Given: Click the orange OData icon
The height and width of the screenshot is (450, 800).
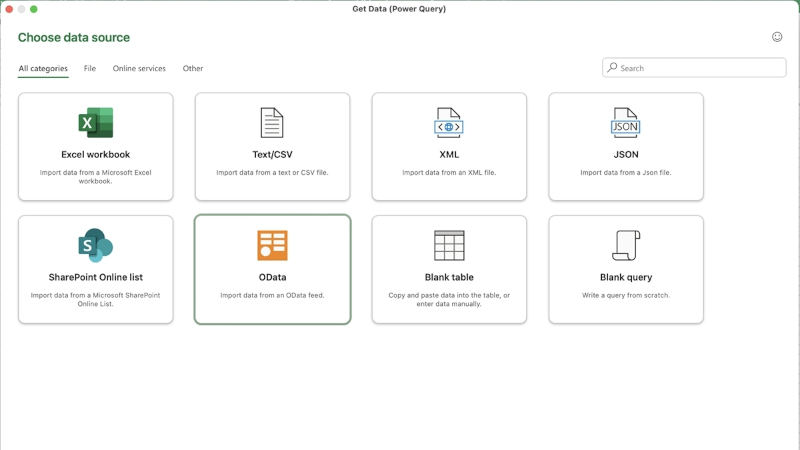Looking at the screenshot, I should pos(272,245).
